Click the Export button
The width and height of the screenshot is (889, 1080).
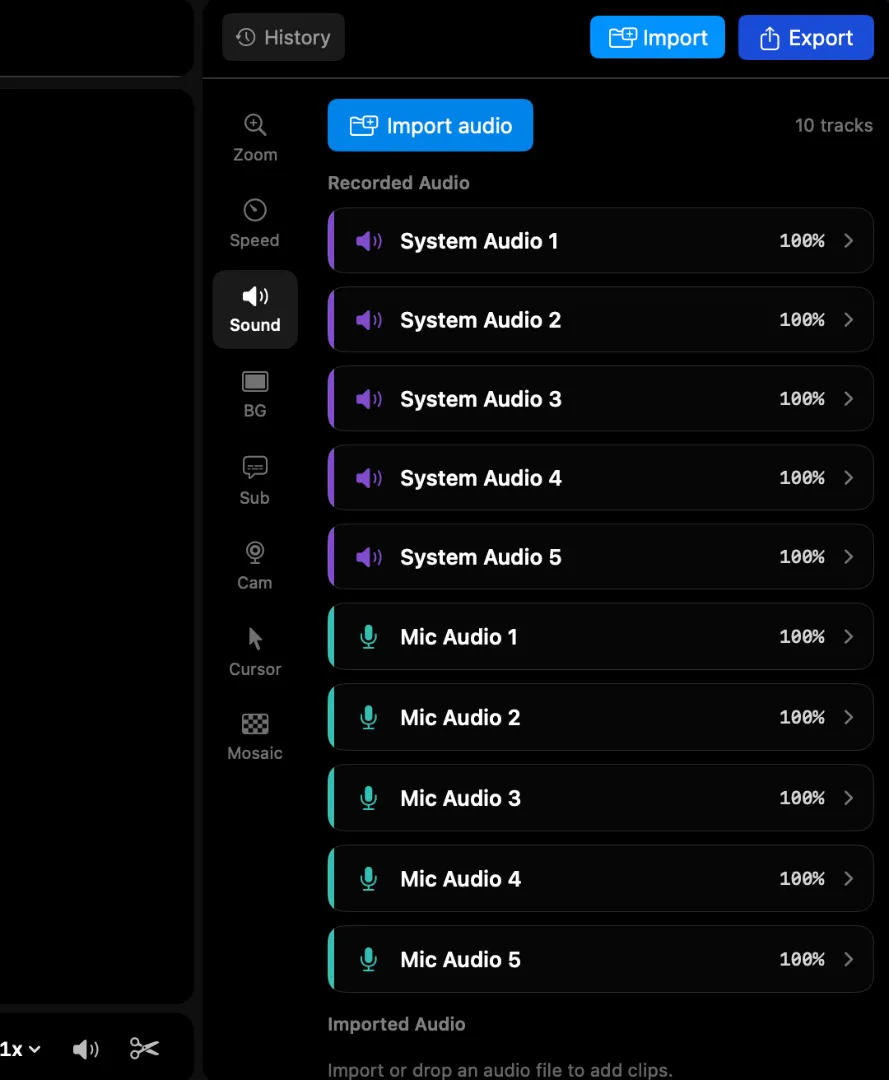[806, 37]
